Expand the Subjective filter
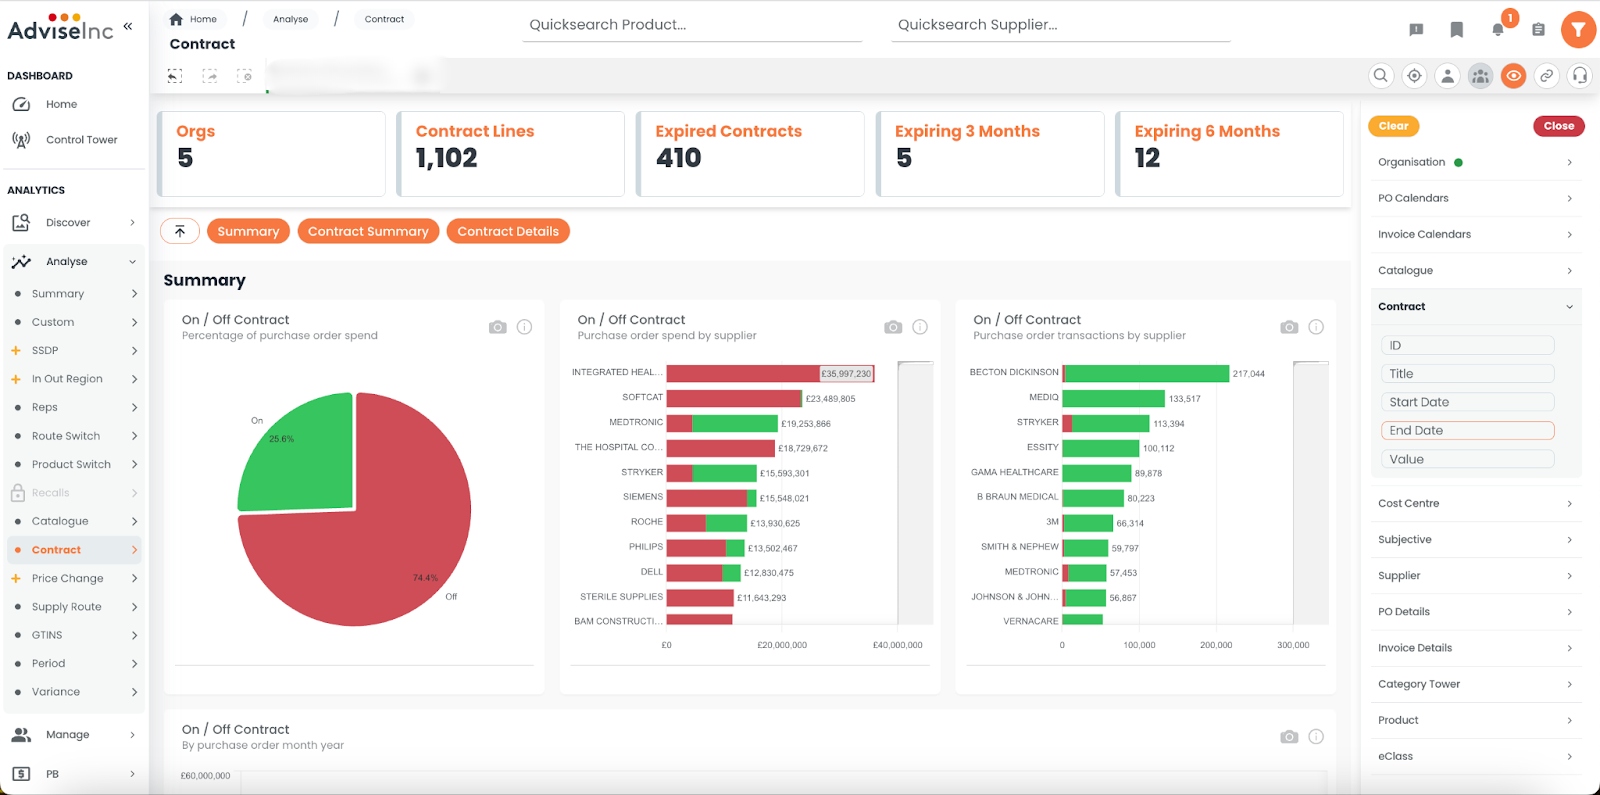This screenshot has width=1600, height=795. (1475, 539)
